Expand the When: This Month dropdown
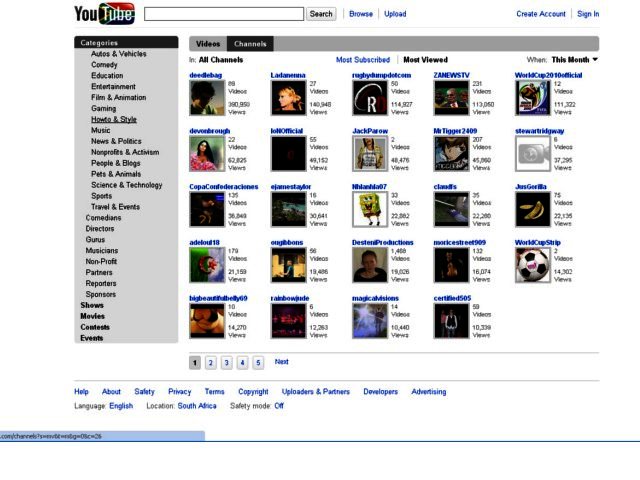Screen dimensions: 640x480 (575, 60)
